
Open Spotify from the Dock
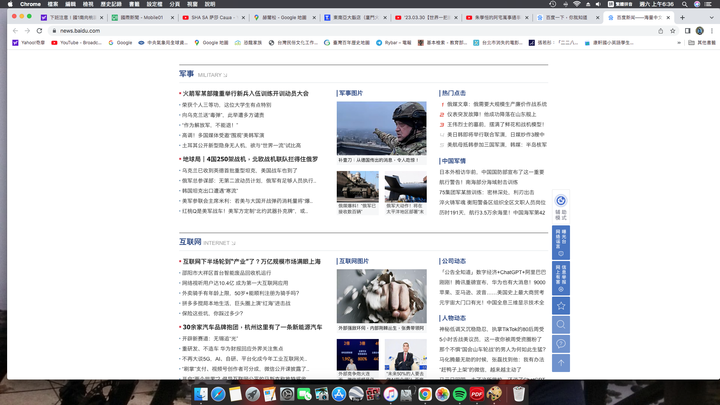460,394
